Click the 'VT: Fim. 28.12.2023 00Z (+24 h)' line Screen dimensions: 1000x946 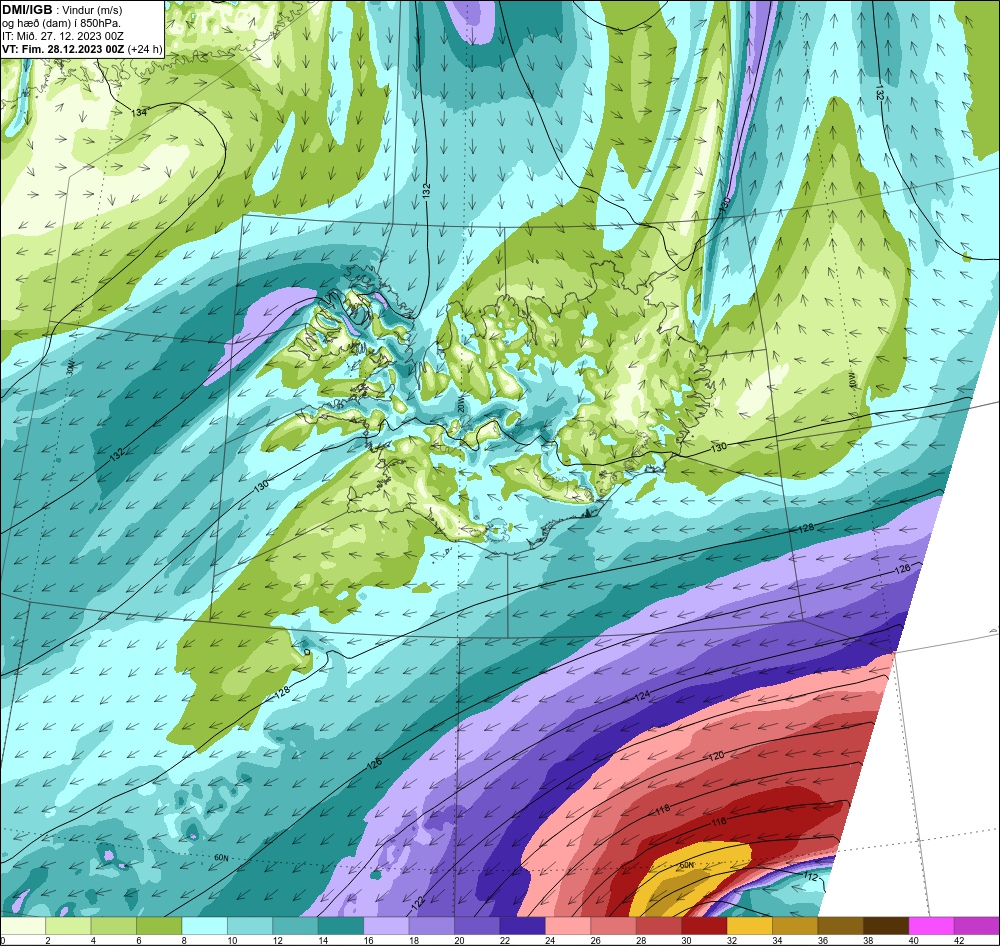tap(82, 49)
